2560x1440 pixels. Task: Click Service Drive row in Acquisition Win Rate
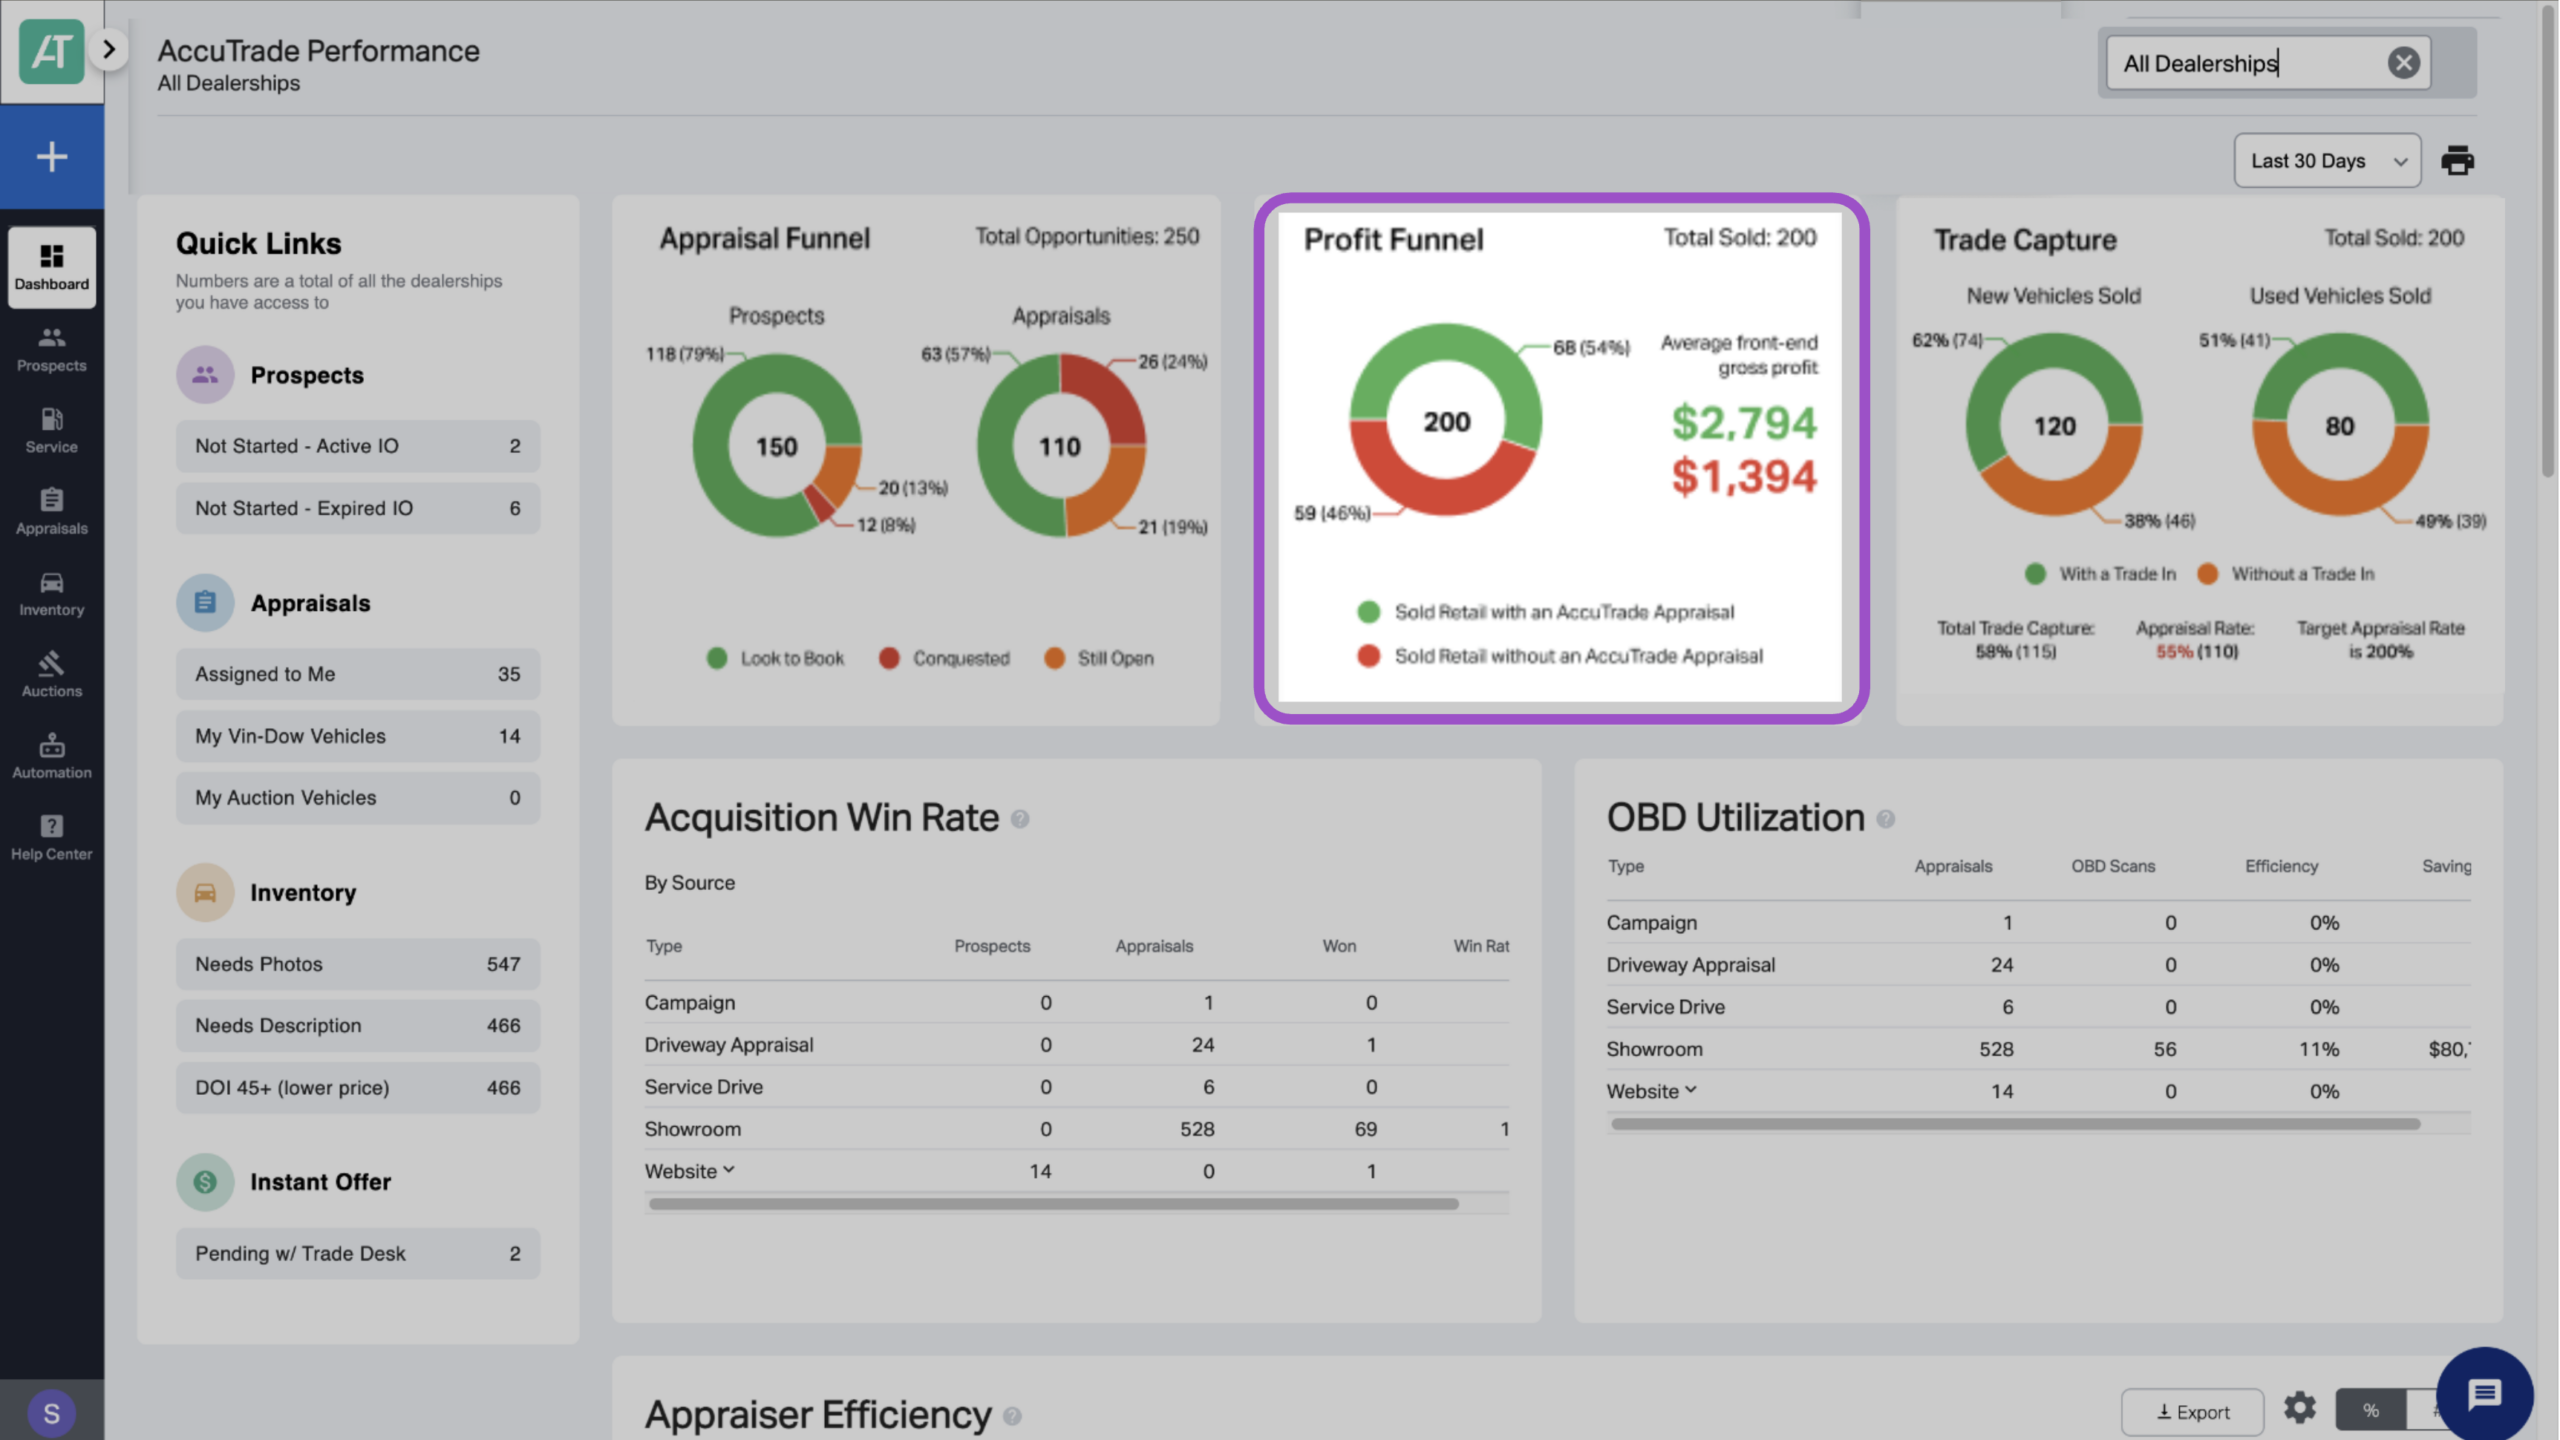pyautogui.click(x=1077, y=1087)
